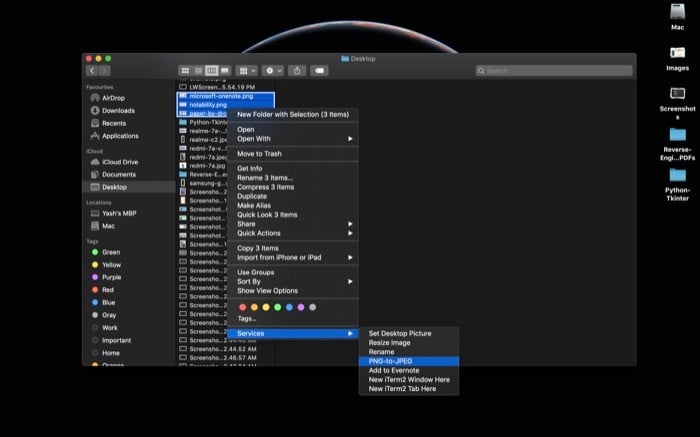Go forward with the Finder forward arrow

[x=104, y=71]
